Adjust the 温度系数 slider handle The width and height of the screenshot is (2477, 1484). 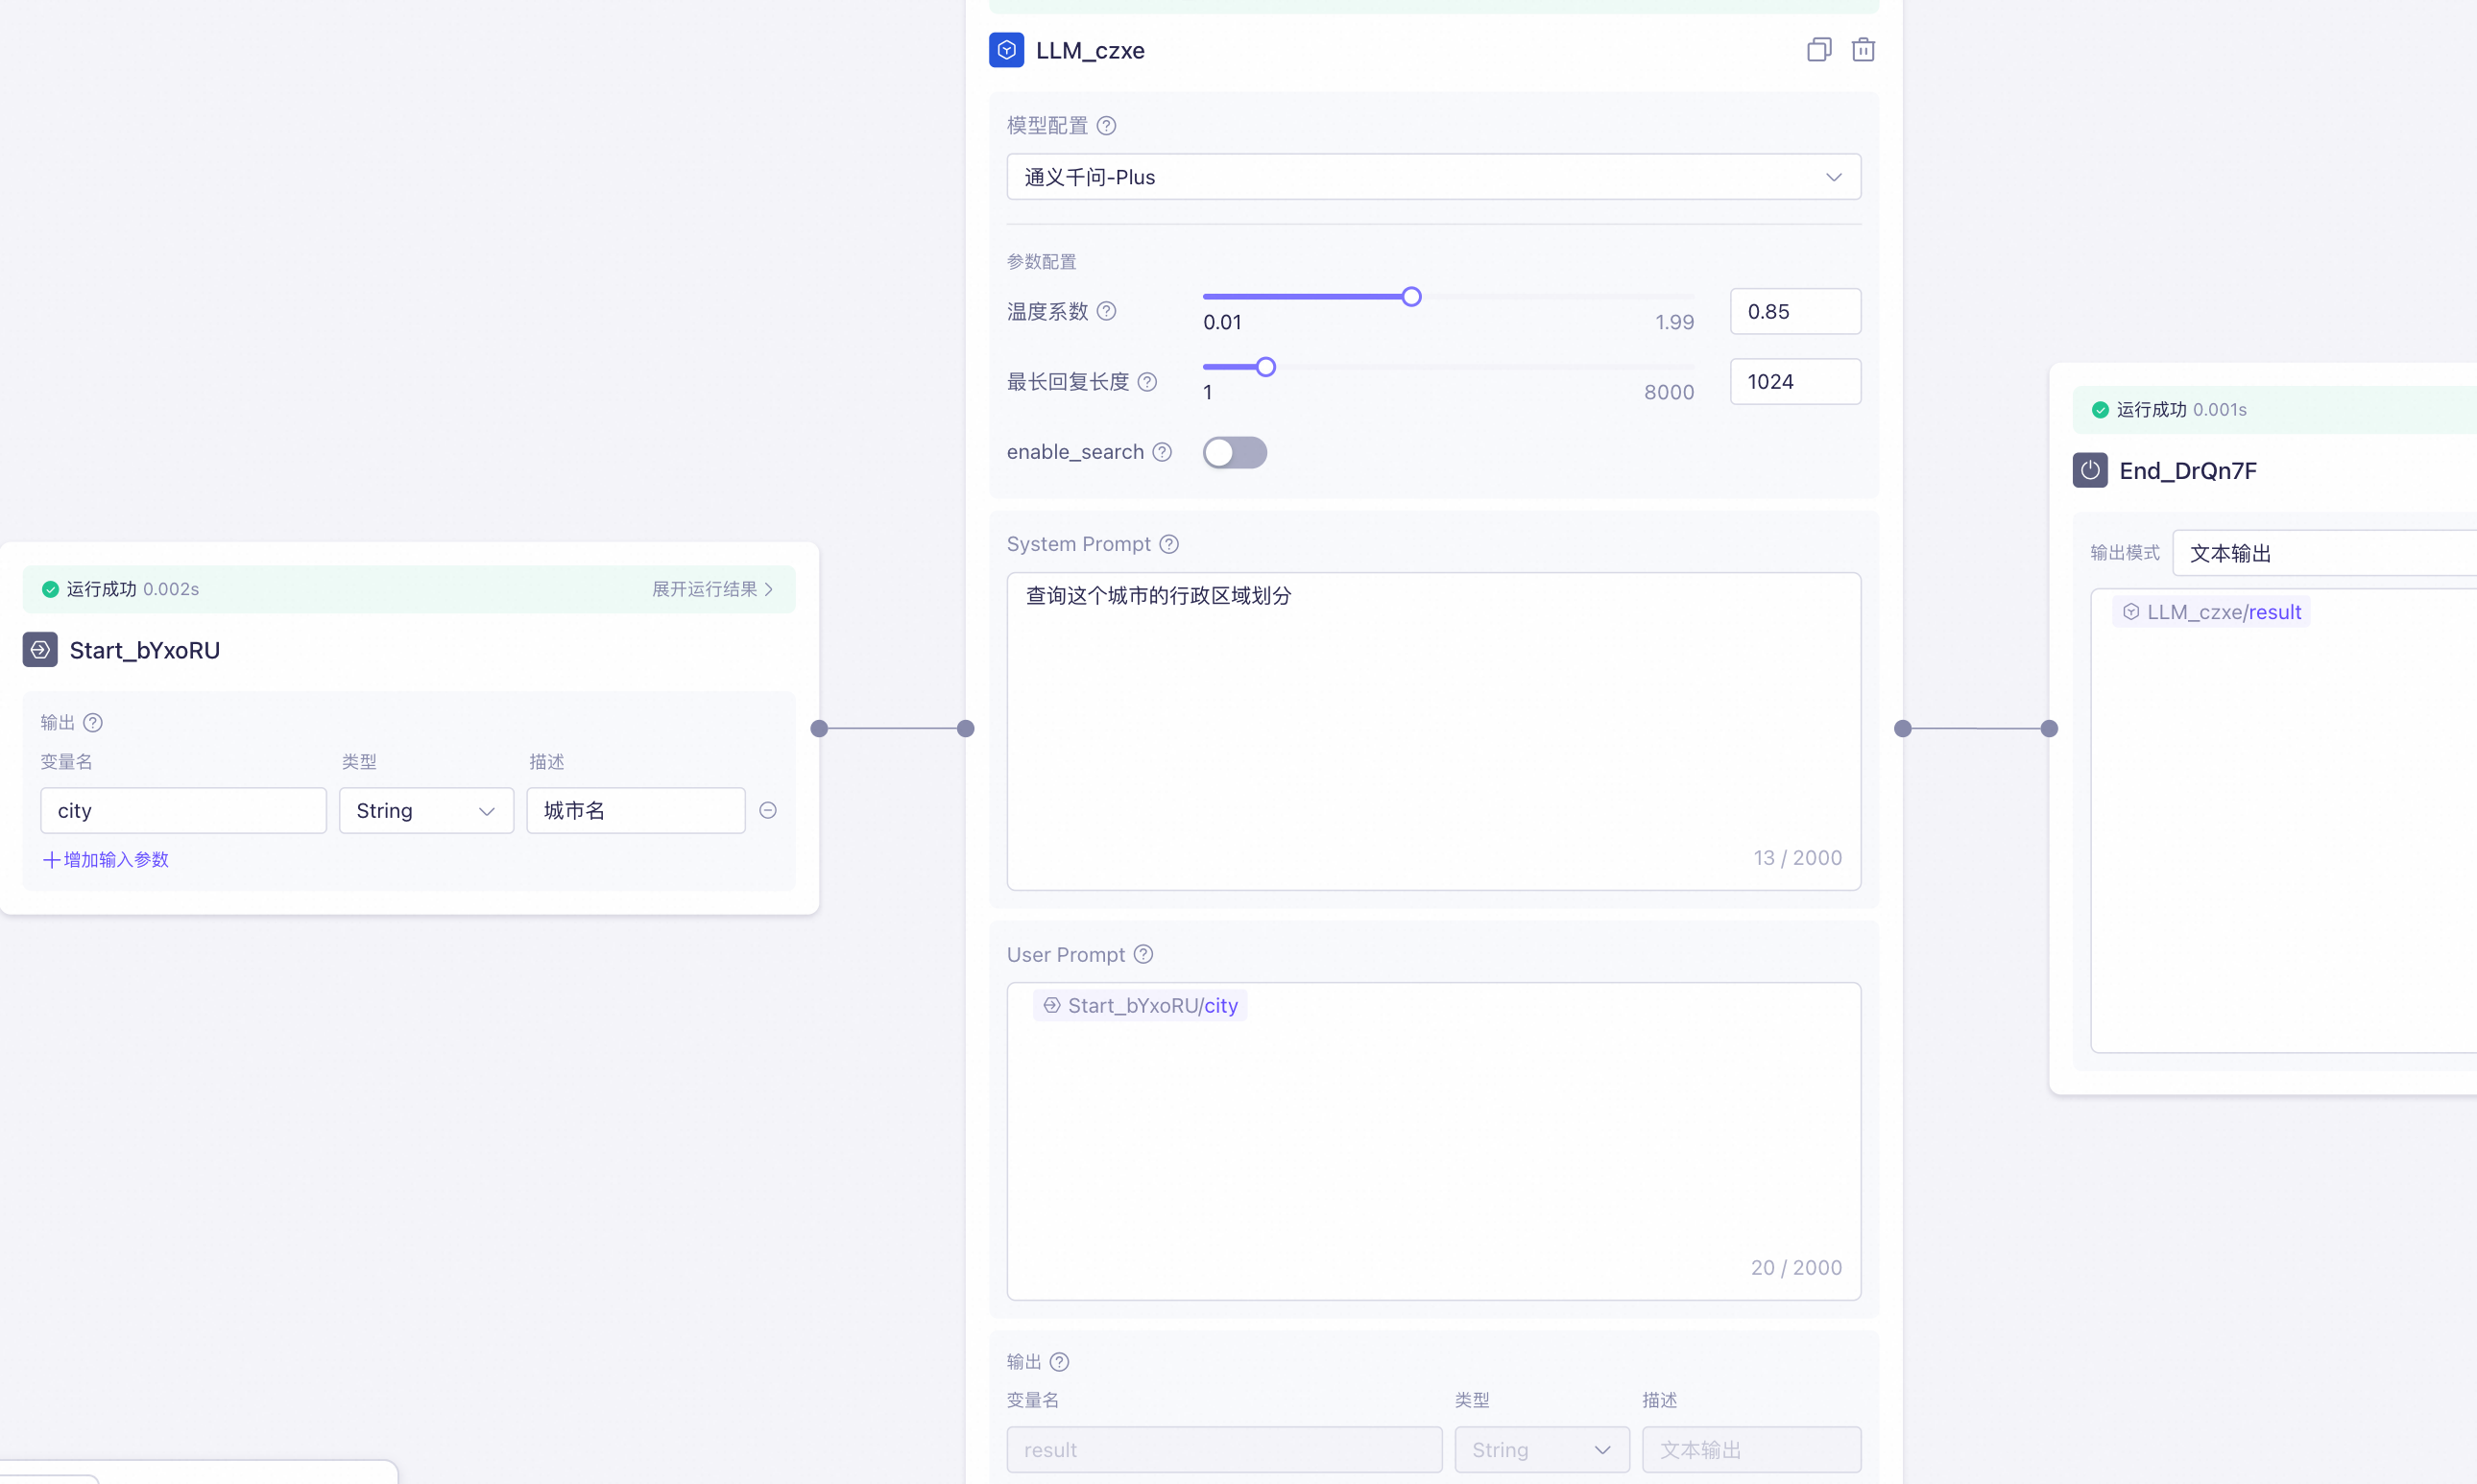click(x=1411, y=297)
